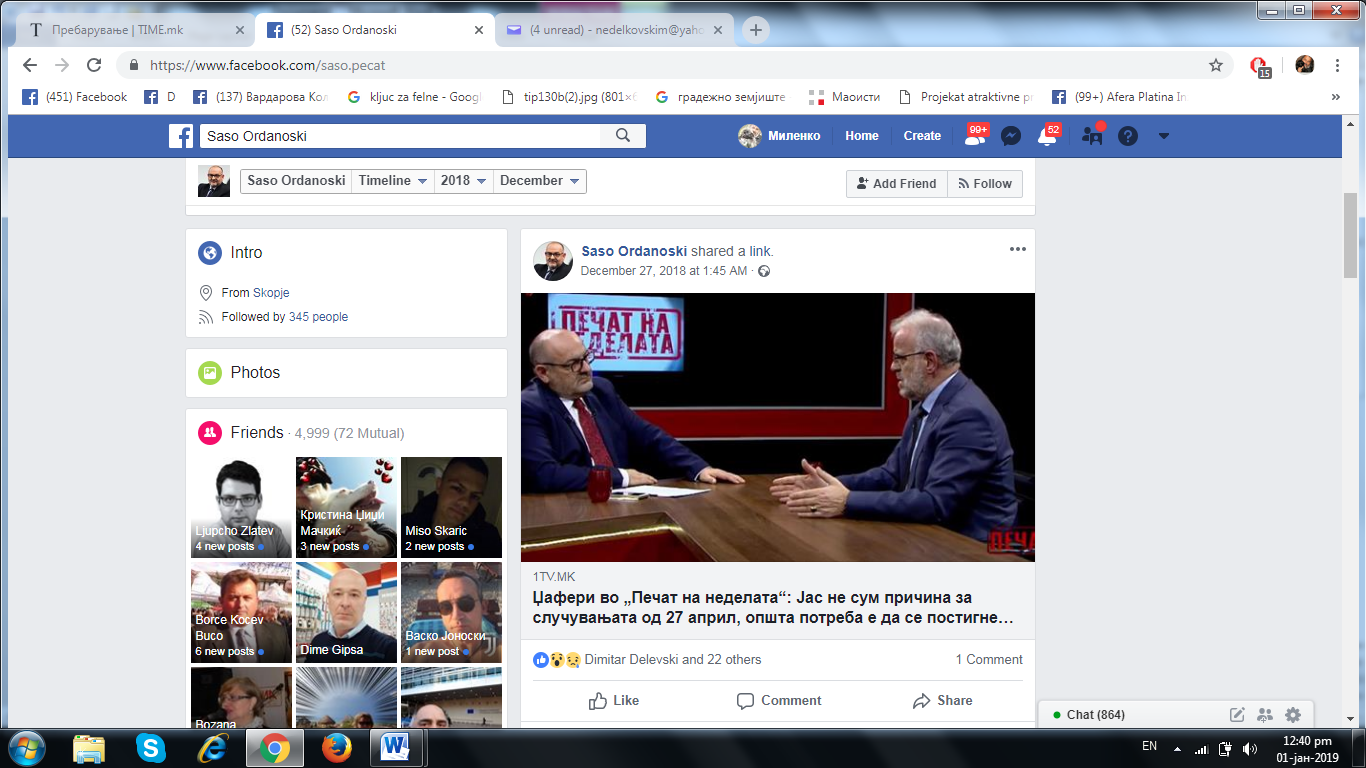Open Word from the taskbar
Viewport: 1366px width, 768px height.
tap(397, 748)
